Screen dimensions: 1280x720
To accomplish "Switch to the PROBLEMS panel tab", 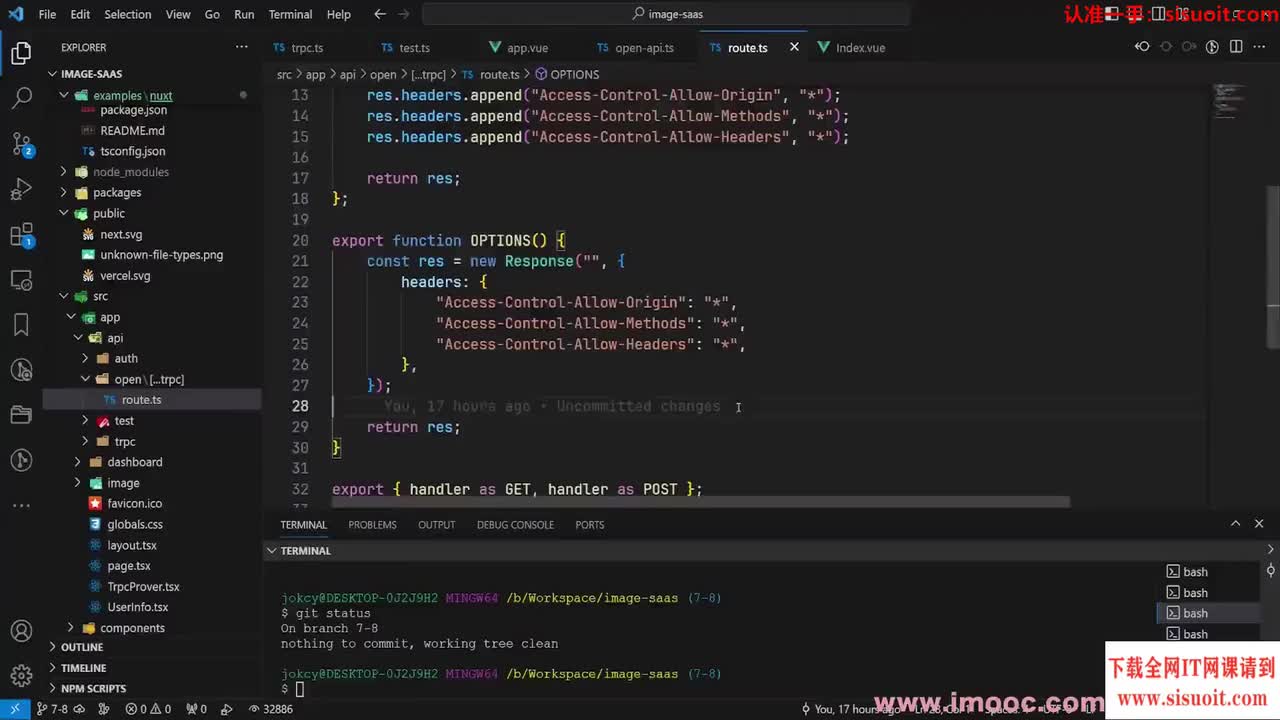I will (372, 524).
